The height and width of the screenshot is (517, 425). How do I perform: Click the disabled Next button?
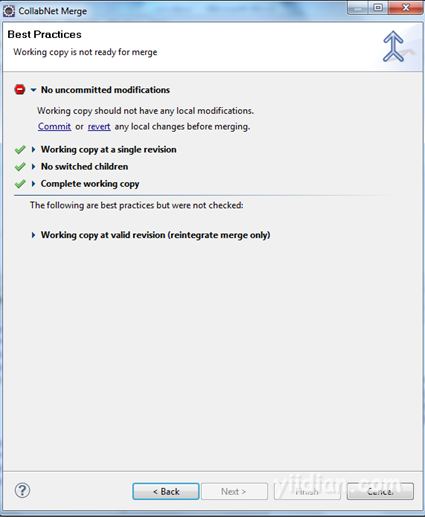pyautogui.click(x=234, y=491)
